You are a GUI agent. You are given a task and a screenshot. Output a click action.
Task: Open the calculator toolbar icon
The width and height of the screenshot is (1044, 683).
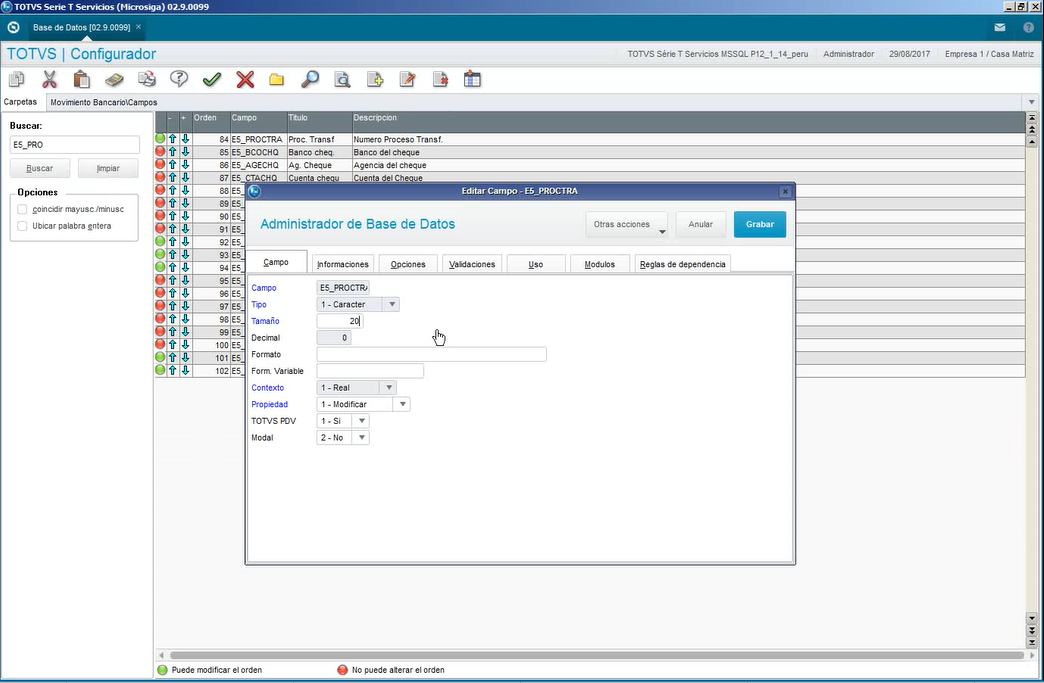pos(114,80)
